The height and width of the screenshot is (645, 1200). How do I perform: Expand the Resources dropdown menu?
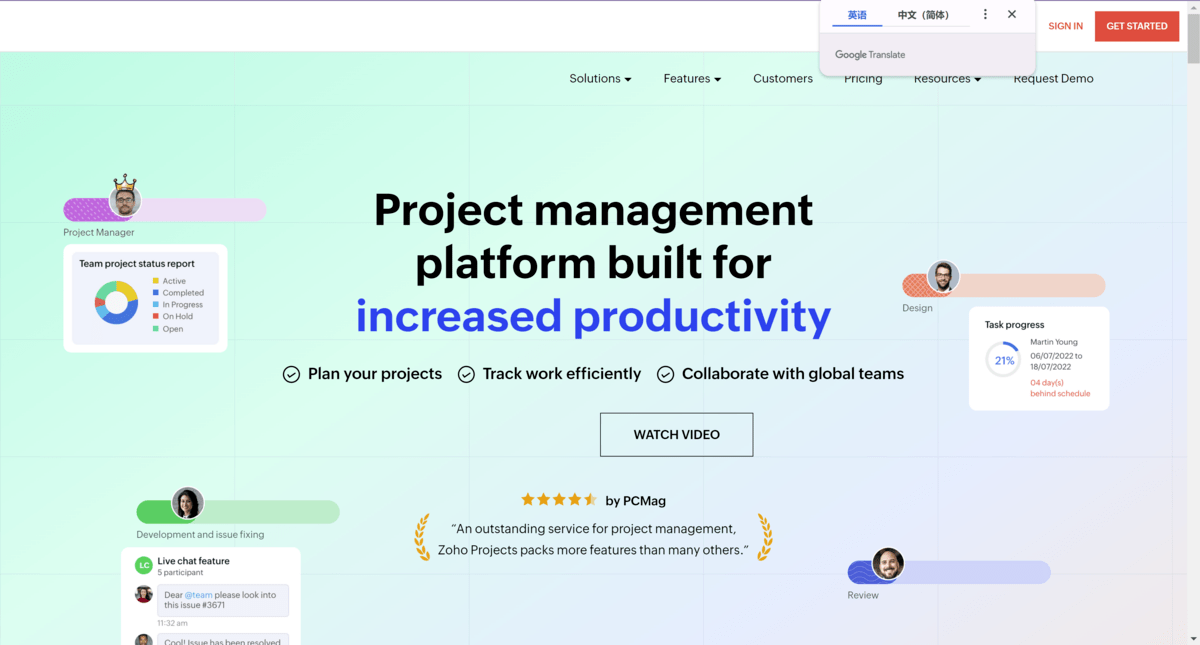pyautogui.click(x=947, y=79)
